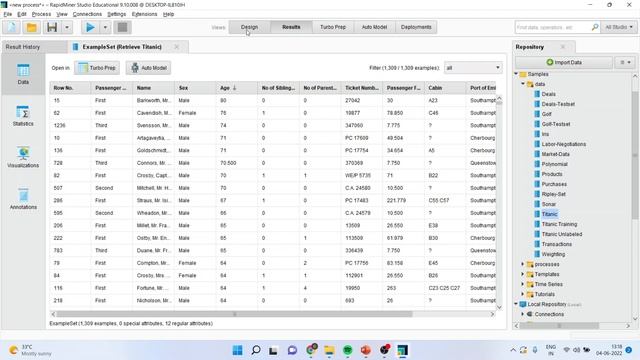Open the Turbo Prep view
The height and width of the screenshot is (360, 640).
pyautogui.click(x=333, y=27)
